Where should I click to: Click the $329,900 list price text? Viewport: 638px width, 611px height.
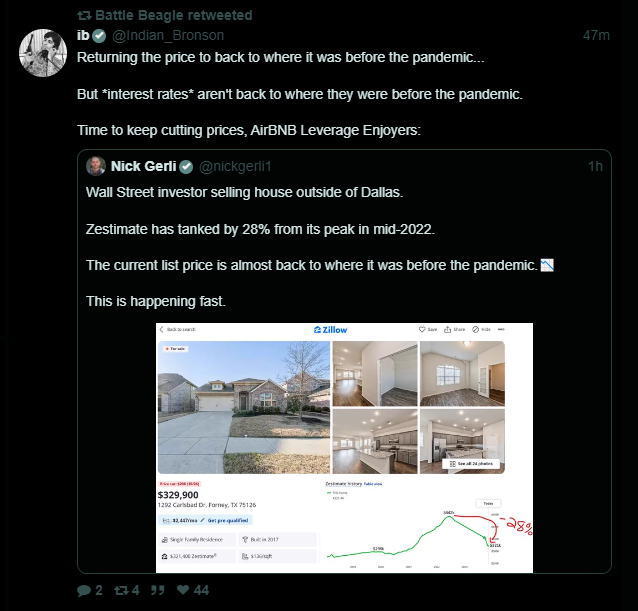tap(178, 494)
